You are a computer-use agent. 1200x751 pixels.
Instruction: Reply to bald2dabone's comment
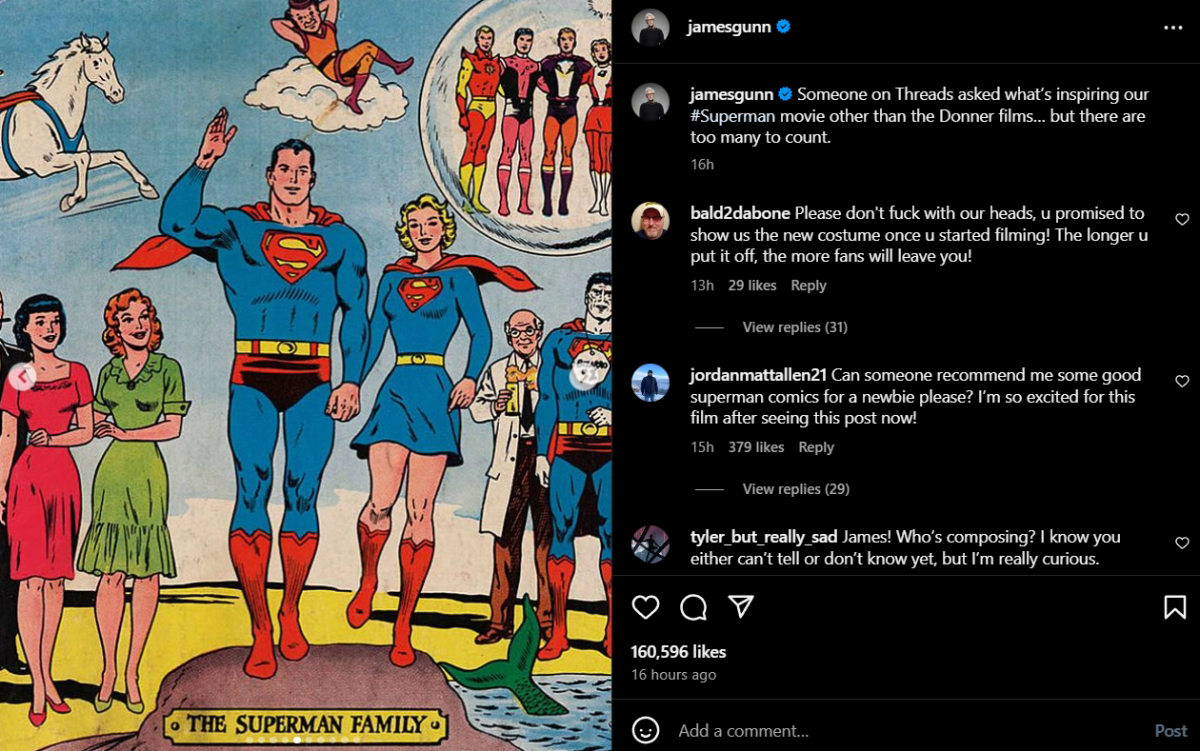[x=808, y=285]
